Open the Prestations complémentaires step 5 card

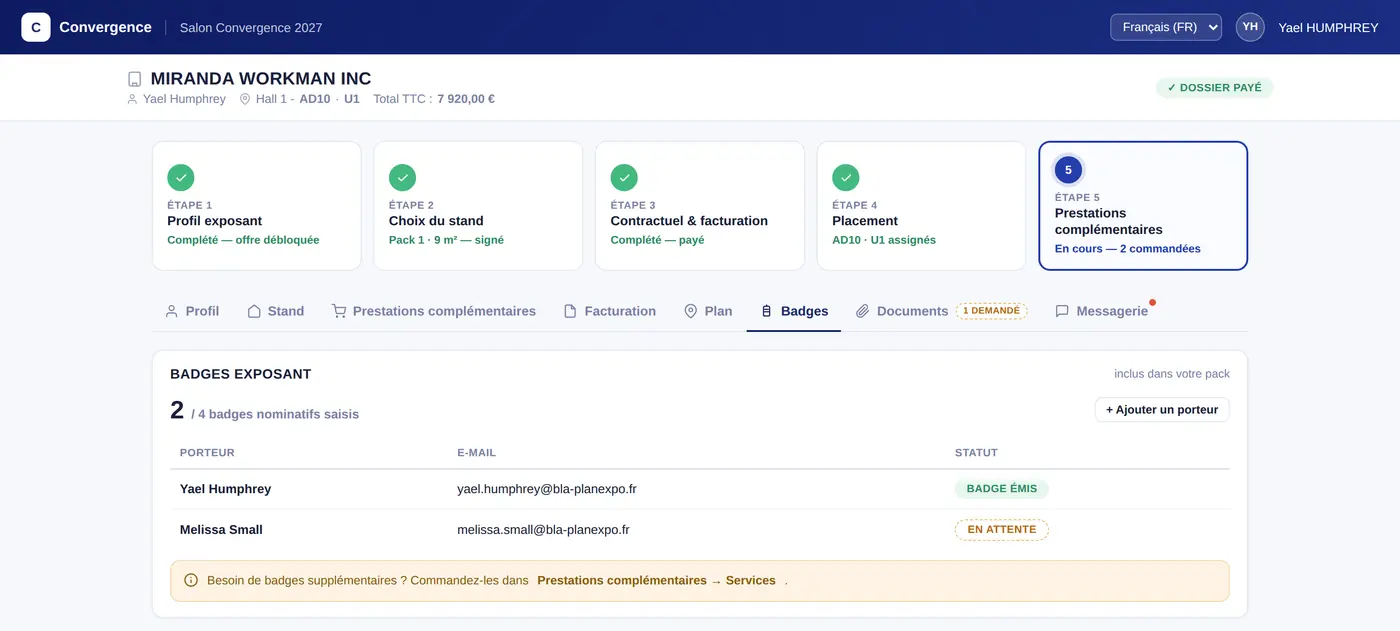[x=1143, y=206]
